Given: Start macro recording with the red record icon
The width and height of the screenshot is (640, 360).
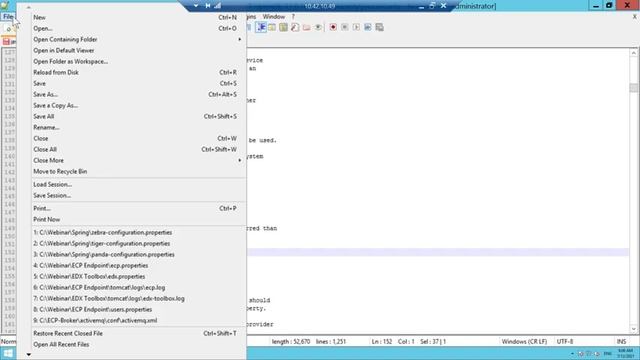Looking at the screenshot, I should (333, 27).
